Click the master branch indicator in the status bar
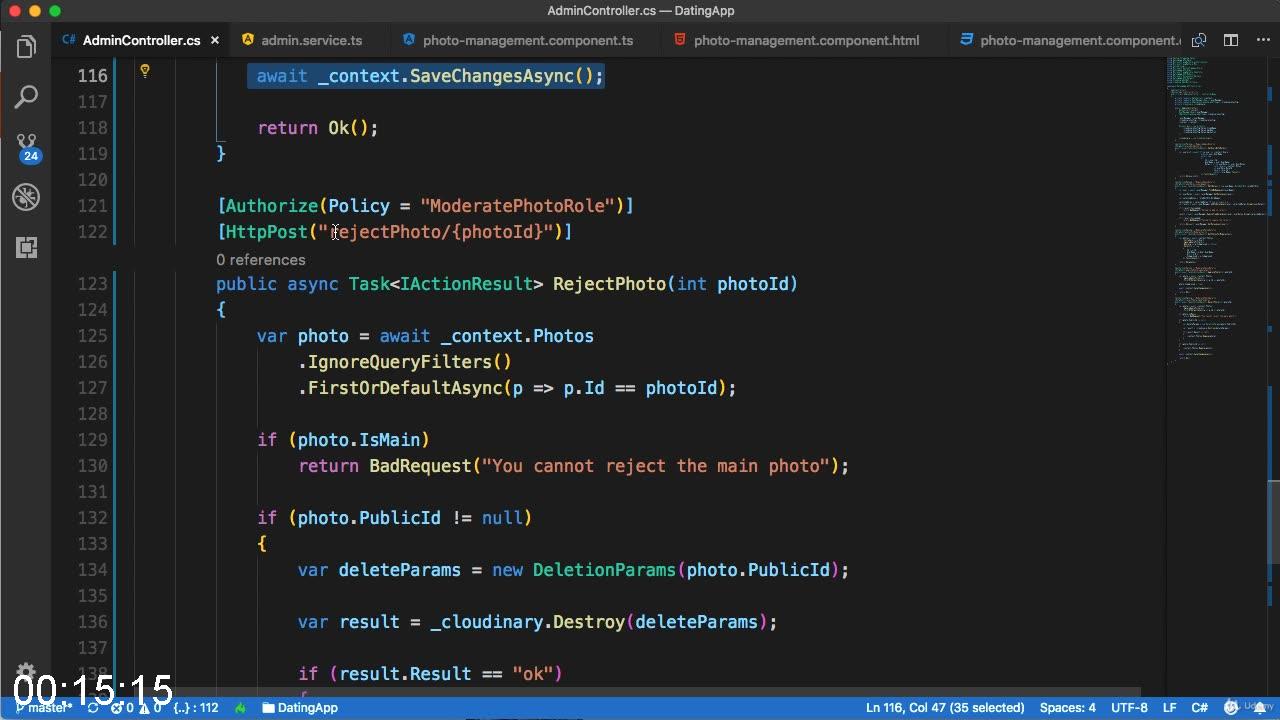This screenshot has height=720, width=1280. (x=44, y=707)
